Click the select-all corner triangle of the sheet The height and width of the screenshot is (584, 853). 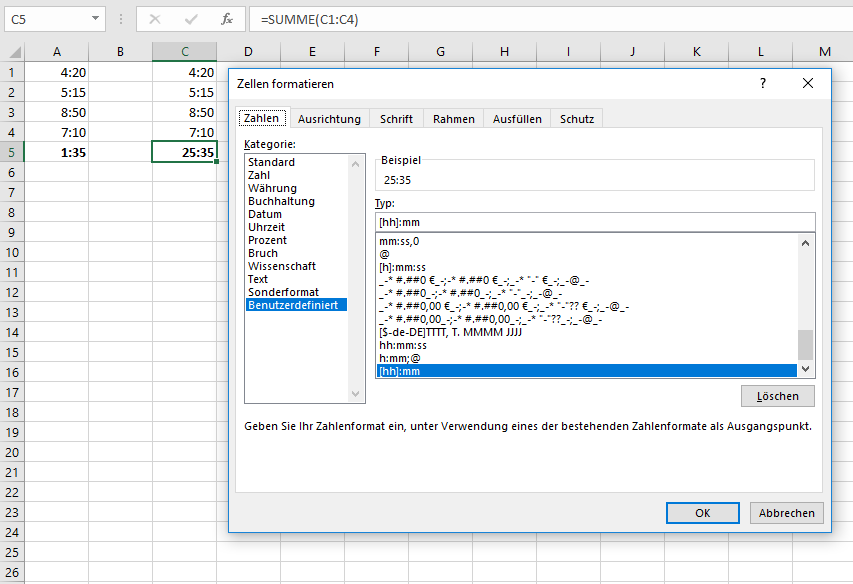(x=15, y=52)
